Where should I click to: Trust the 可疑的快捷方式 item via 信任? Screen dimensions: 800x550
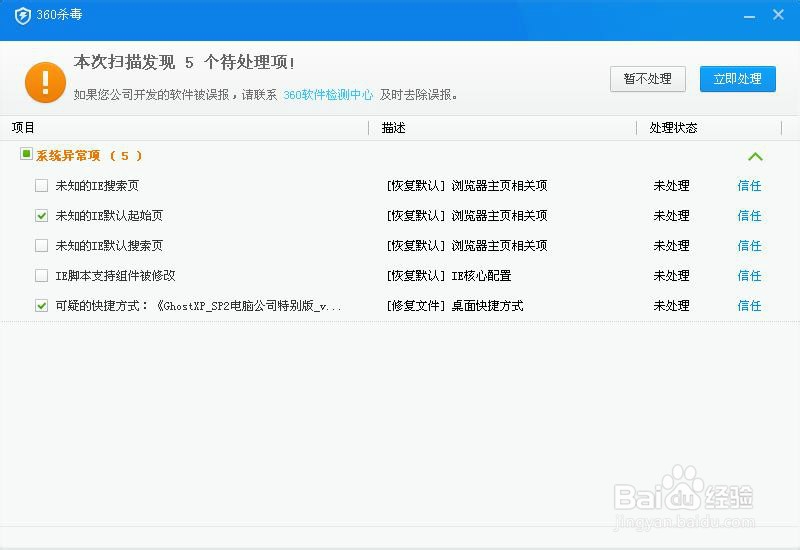[749, 306]
